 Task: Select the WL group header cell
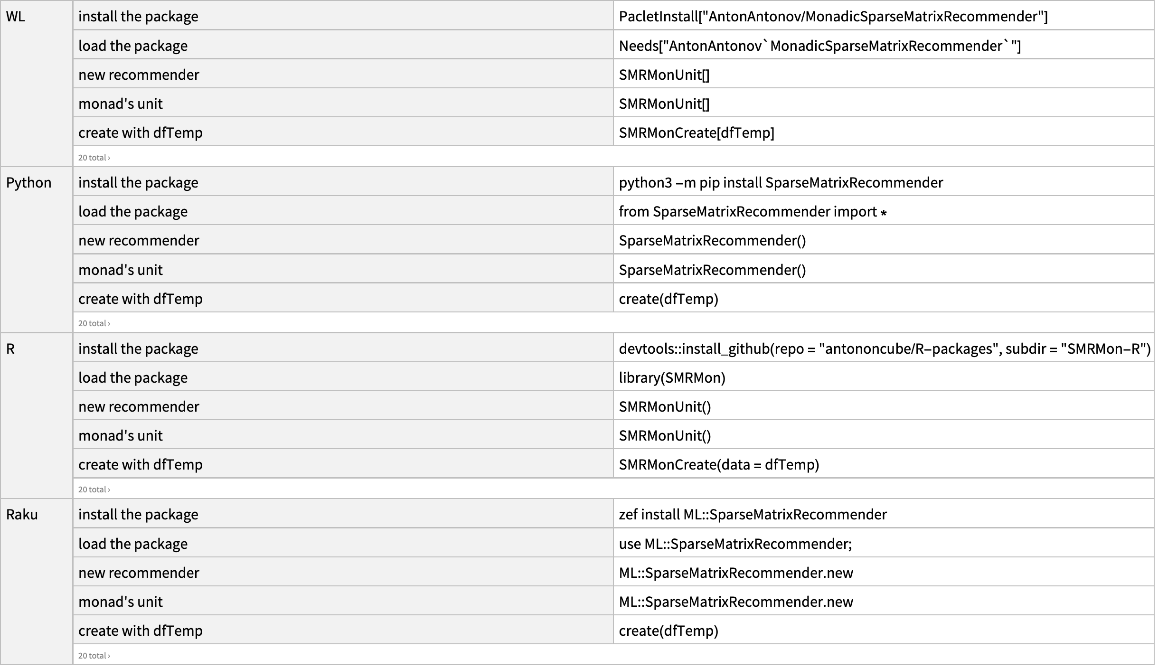pyautogui.click(x=16, y=17)
